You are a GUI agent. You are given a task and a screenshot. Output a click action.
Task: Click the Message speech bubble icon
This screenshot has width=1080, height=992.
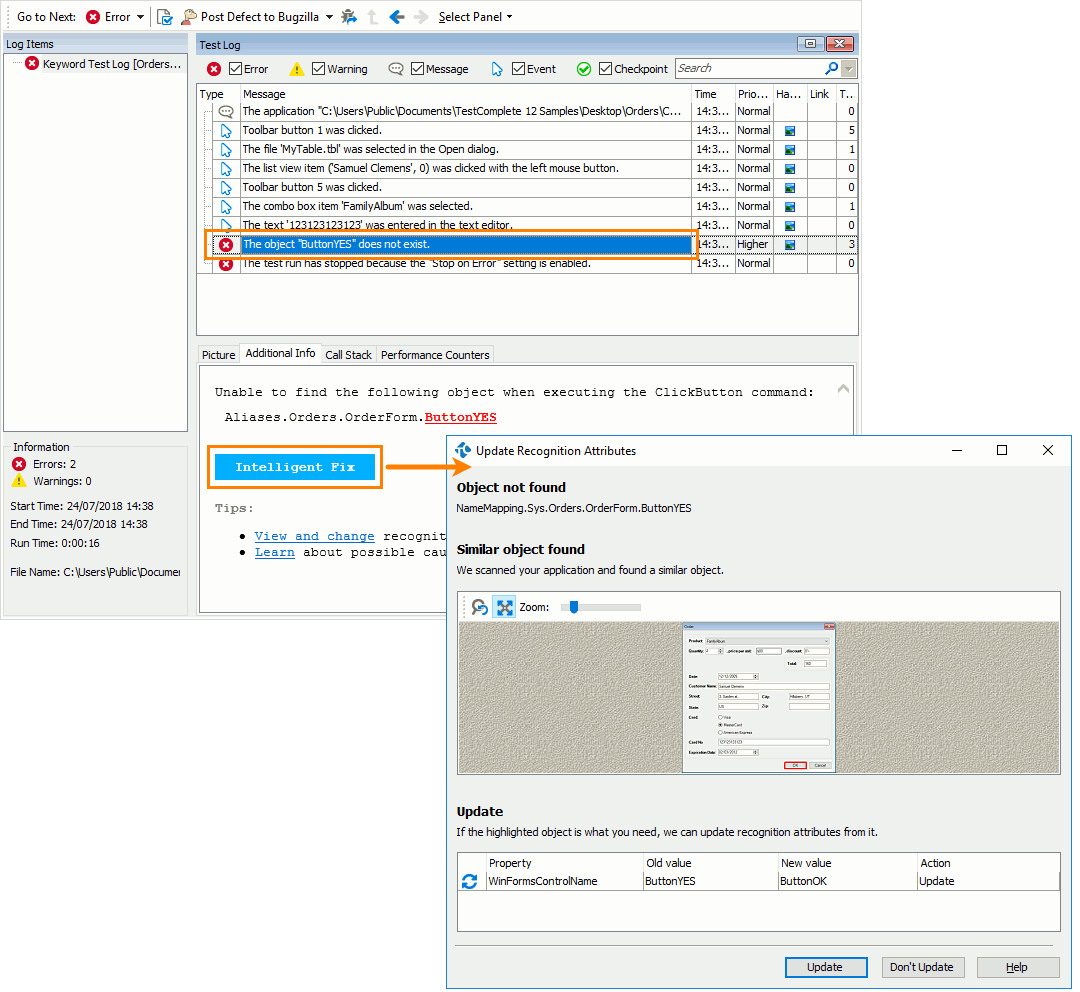coord(396,68)
